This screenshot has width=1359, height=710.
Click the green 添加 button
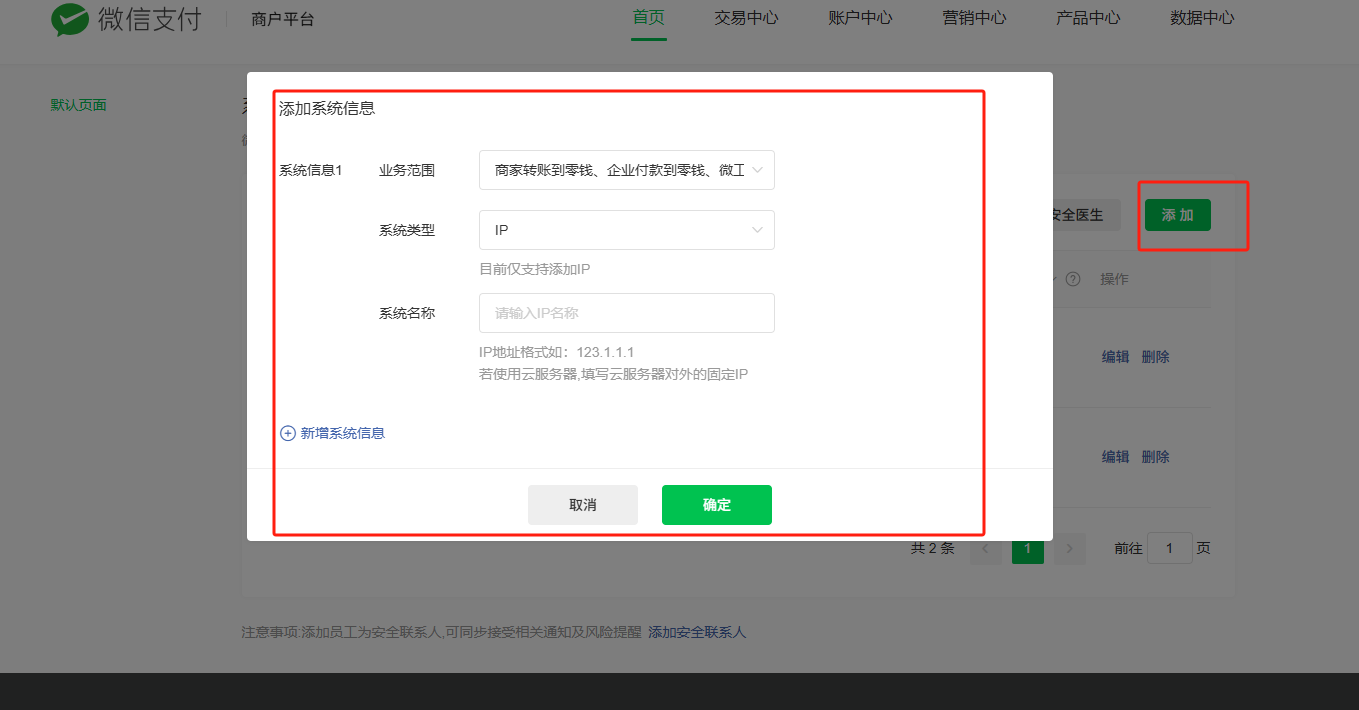[x=1177, y=215]
